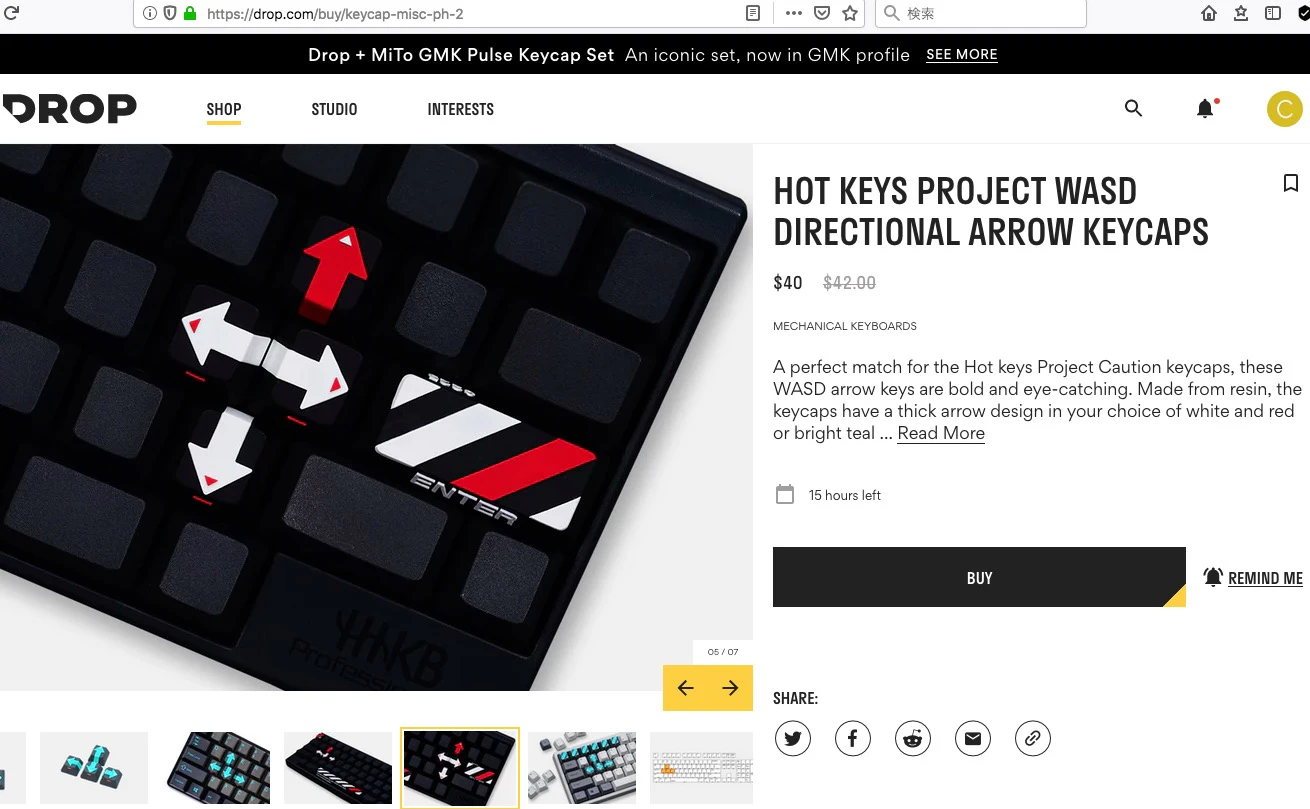Share on Reddit icon
Viewport: 1310px width, 809px height.
coord(913,739)
